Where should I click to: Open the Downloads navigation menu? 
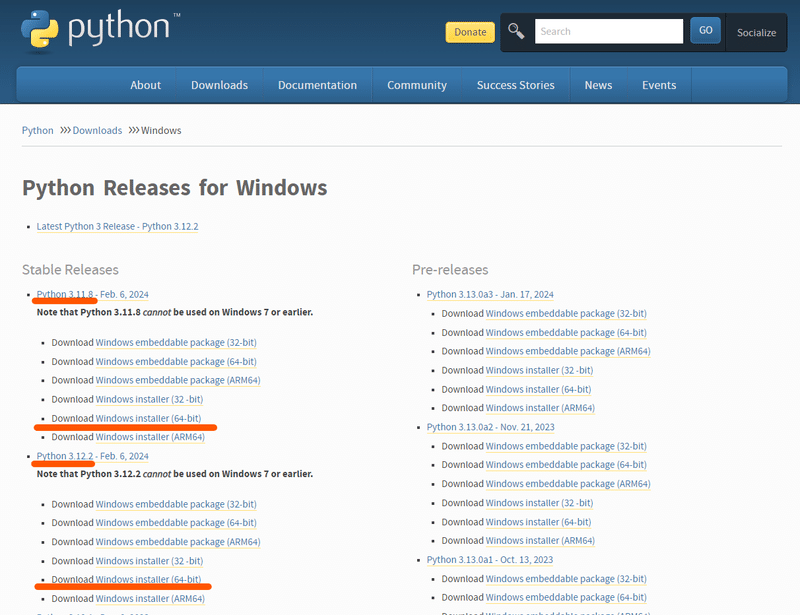(219, 85)
